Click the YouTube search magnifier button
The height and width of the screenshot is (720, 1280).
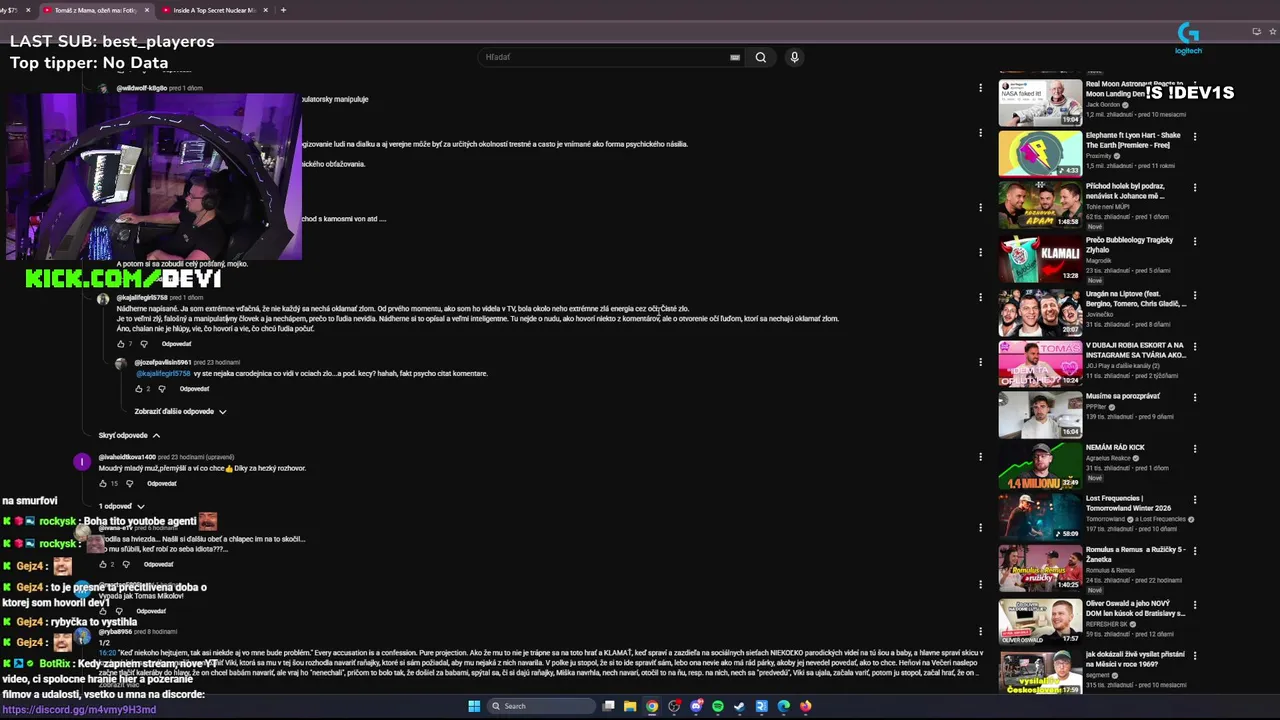(x=760, y=57)
